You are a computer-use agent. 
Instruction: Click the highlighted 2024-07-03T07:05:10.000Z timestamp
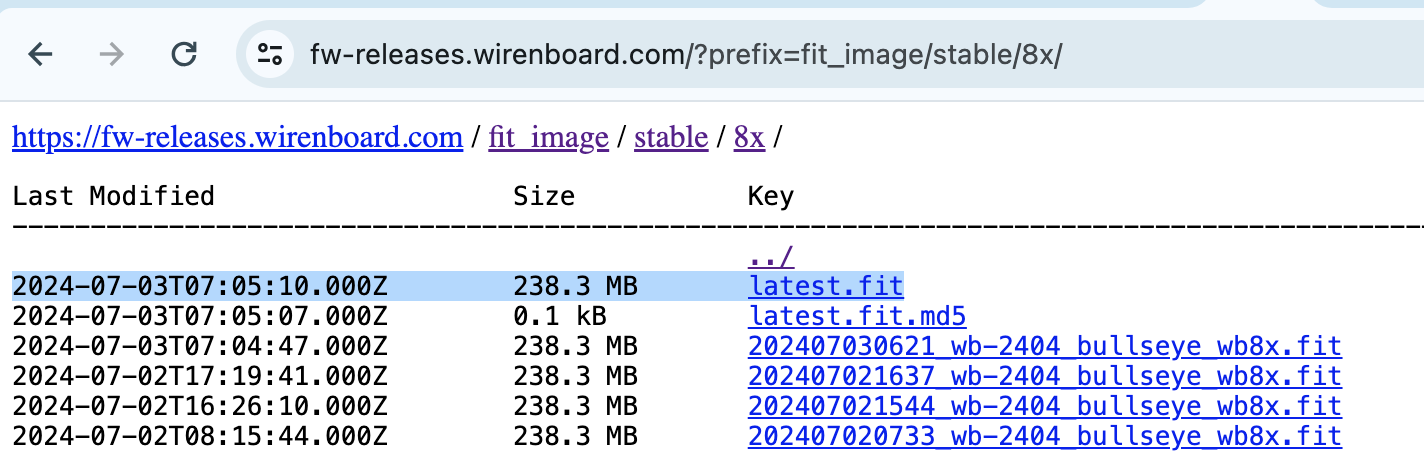click(x=199, y=287)
